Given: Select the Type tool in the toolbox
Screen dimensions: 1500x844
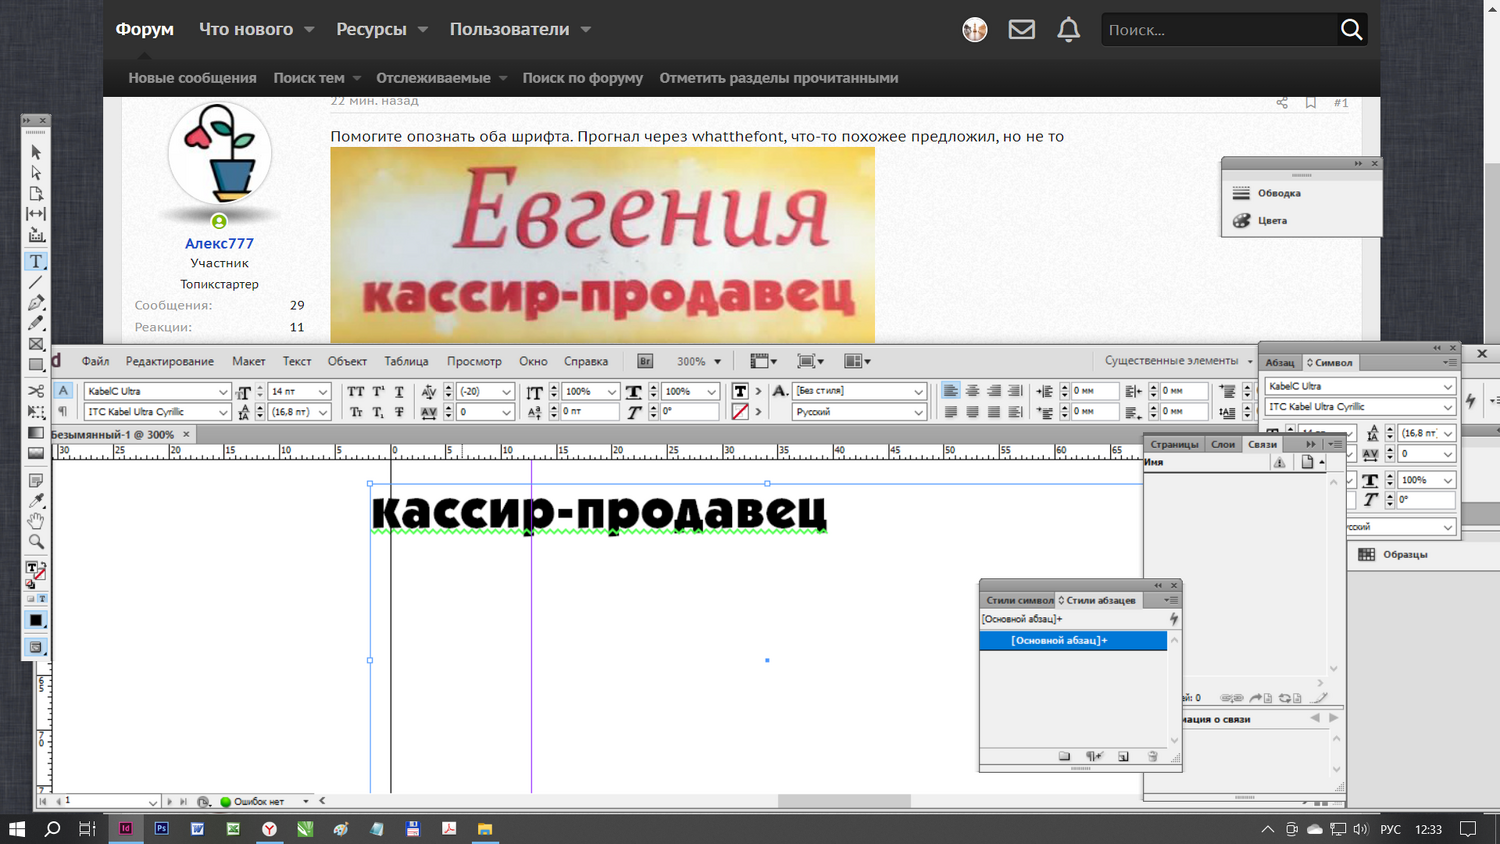Looking at the screenshot, I should coord(36,261).
